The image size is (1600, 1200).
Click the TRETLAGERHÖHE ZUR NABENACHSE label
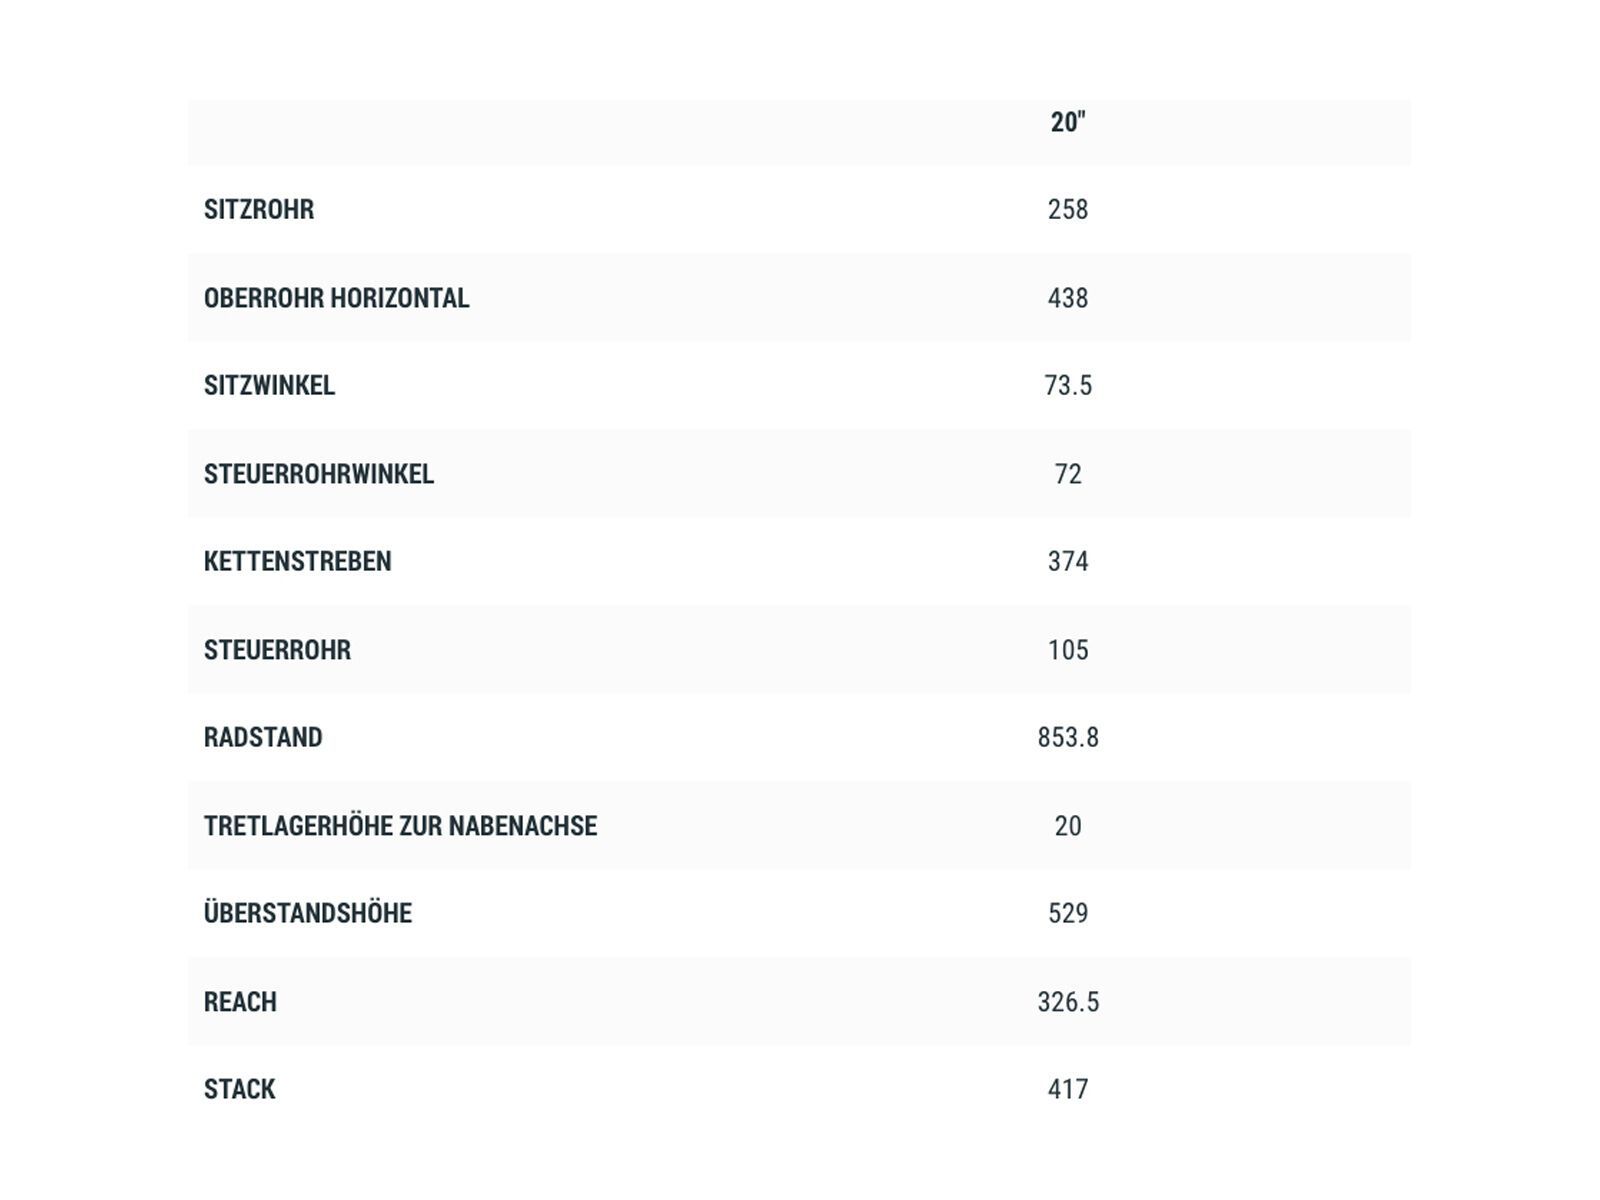(400, 826)
